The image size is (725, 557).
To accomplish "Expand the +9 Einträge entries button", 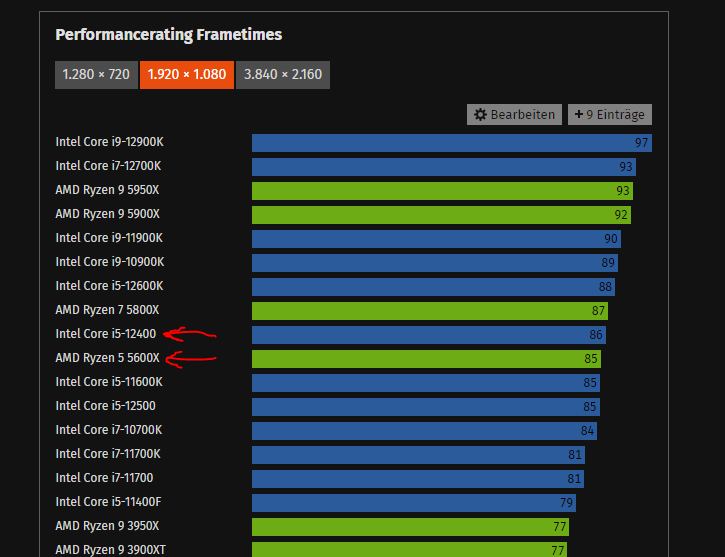I will point(610,114).
